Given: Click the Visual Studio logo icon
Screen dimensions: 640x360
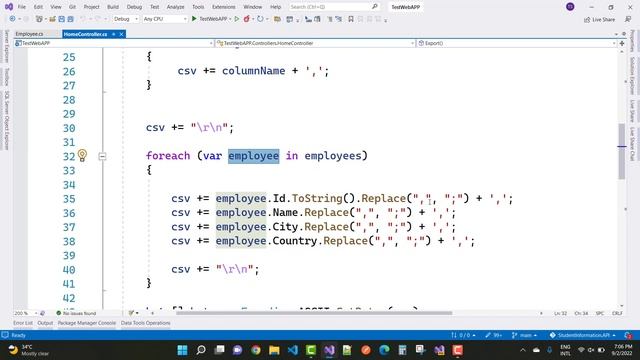Looking at the screenshot, I should pos(9,7).
